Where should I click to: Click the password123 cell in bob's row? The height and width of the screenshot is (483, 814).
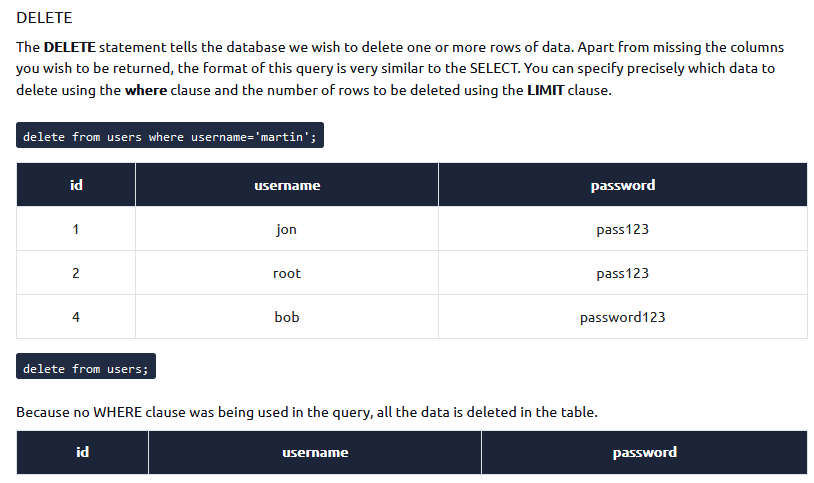click(x=622, y=317)
